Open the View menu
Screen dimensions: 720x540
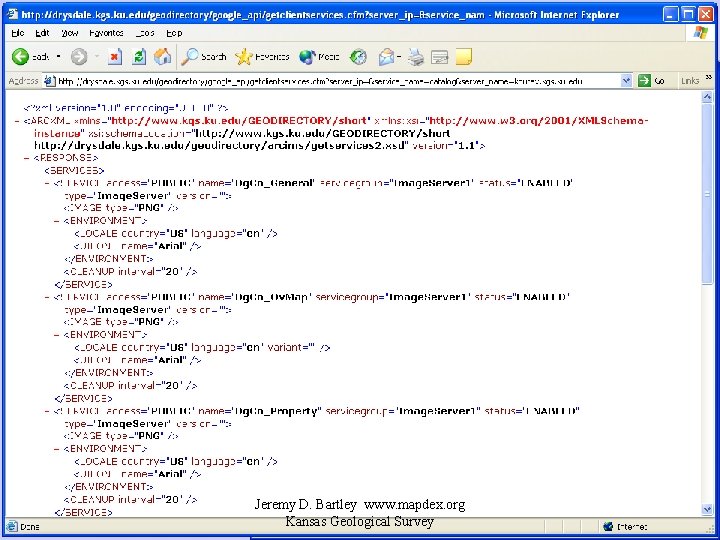pos(70,33)
